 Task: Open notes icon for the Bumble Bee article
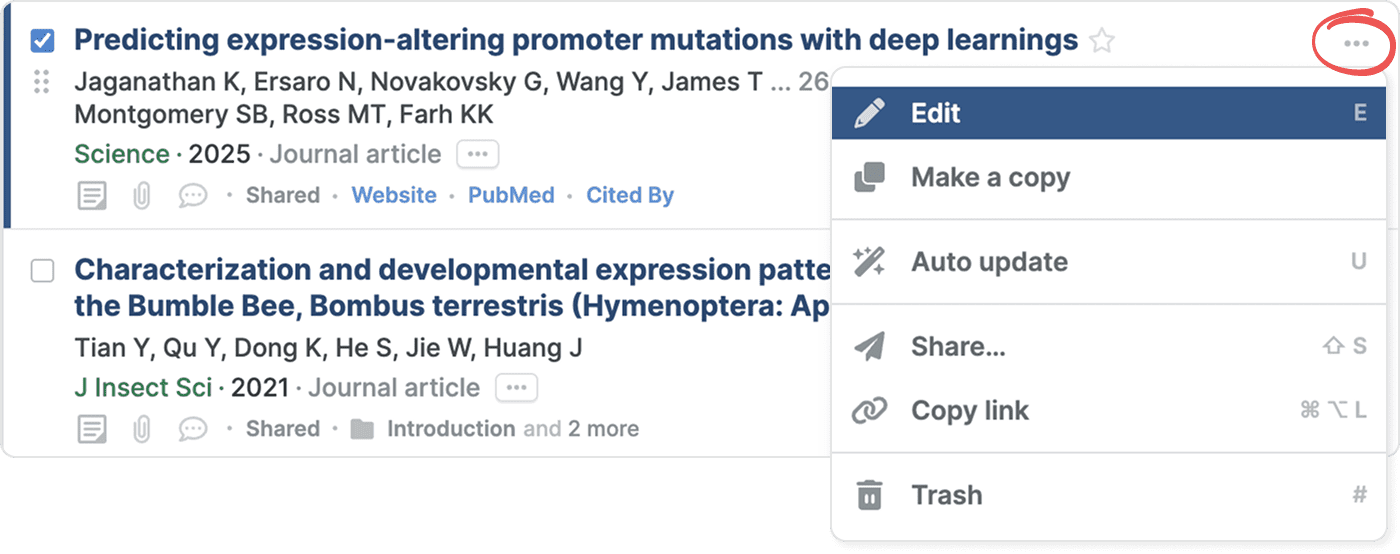[x=92, y=430]
